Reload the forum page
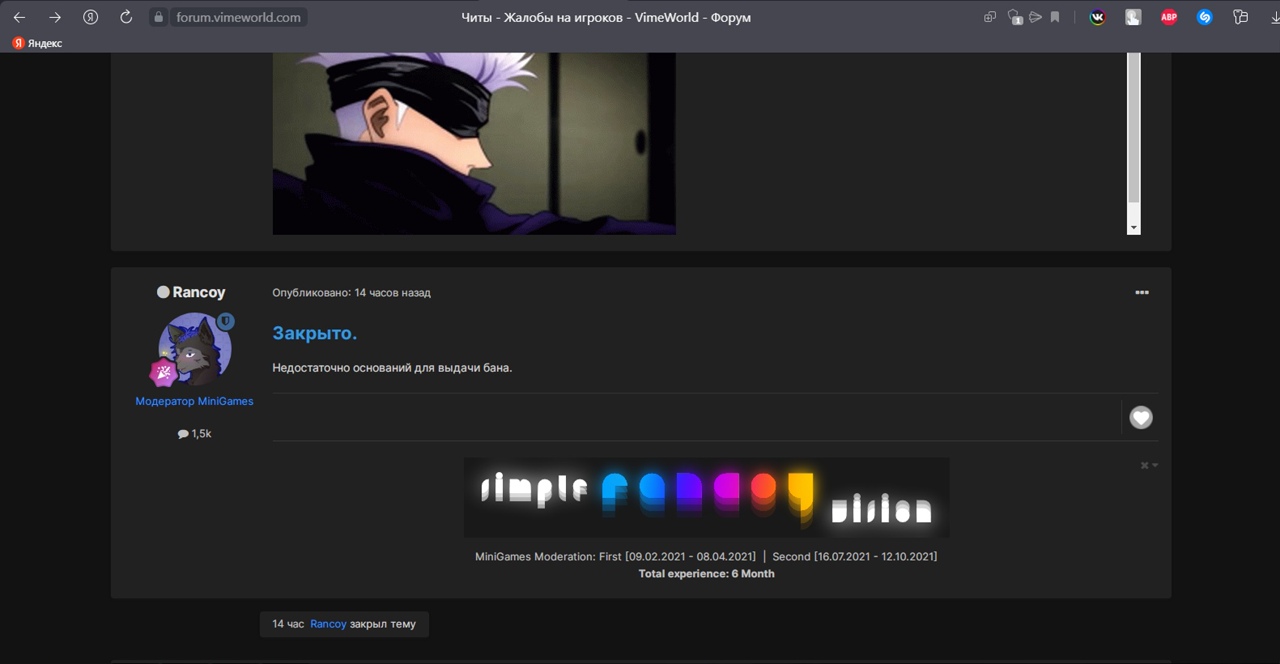 (125, 17)
